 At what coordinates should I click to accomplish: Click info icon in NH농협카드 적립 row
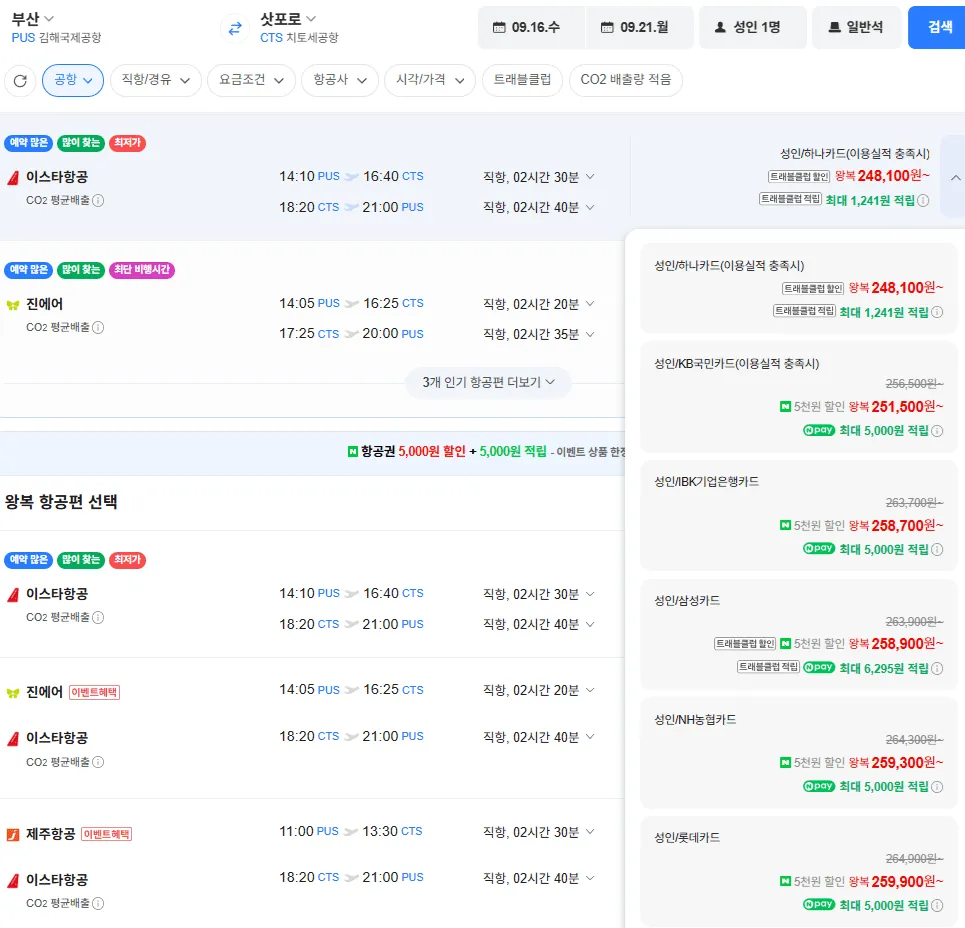pos(937,787)
